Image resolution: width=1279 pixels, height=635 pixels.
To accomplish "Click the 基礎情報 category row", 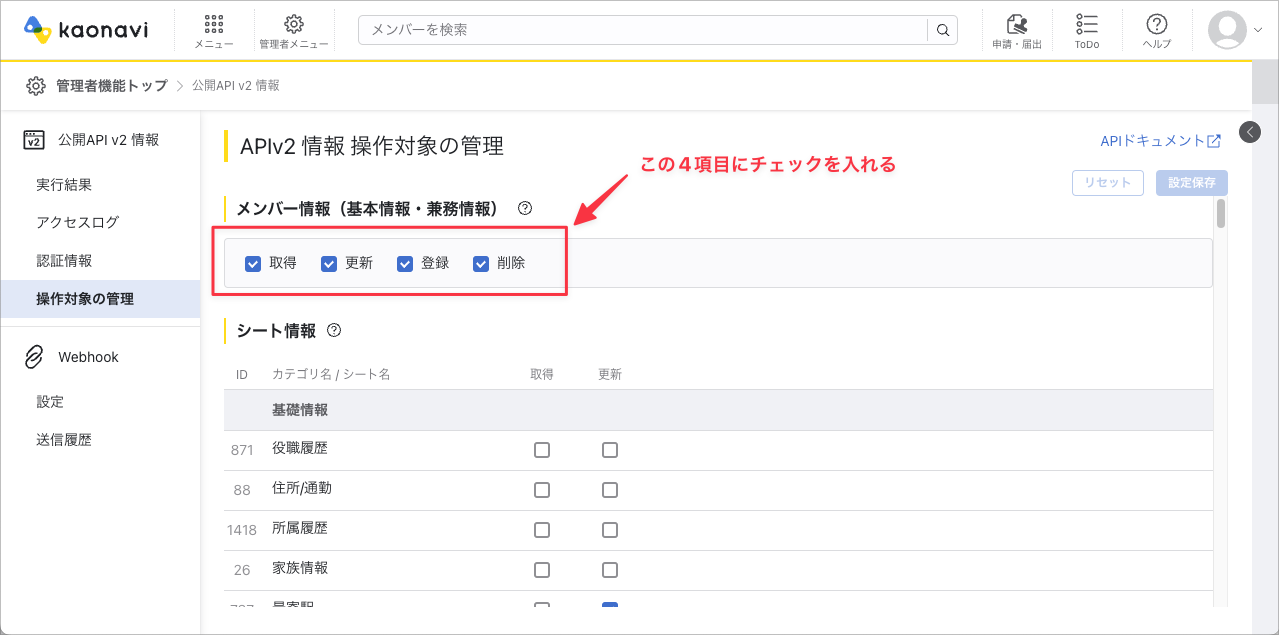I will [718, 410].
